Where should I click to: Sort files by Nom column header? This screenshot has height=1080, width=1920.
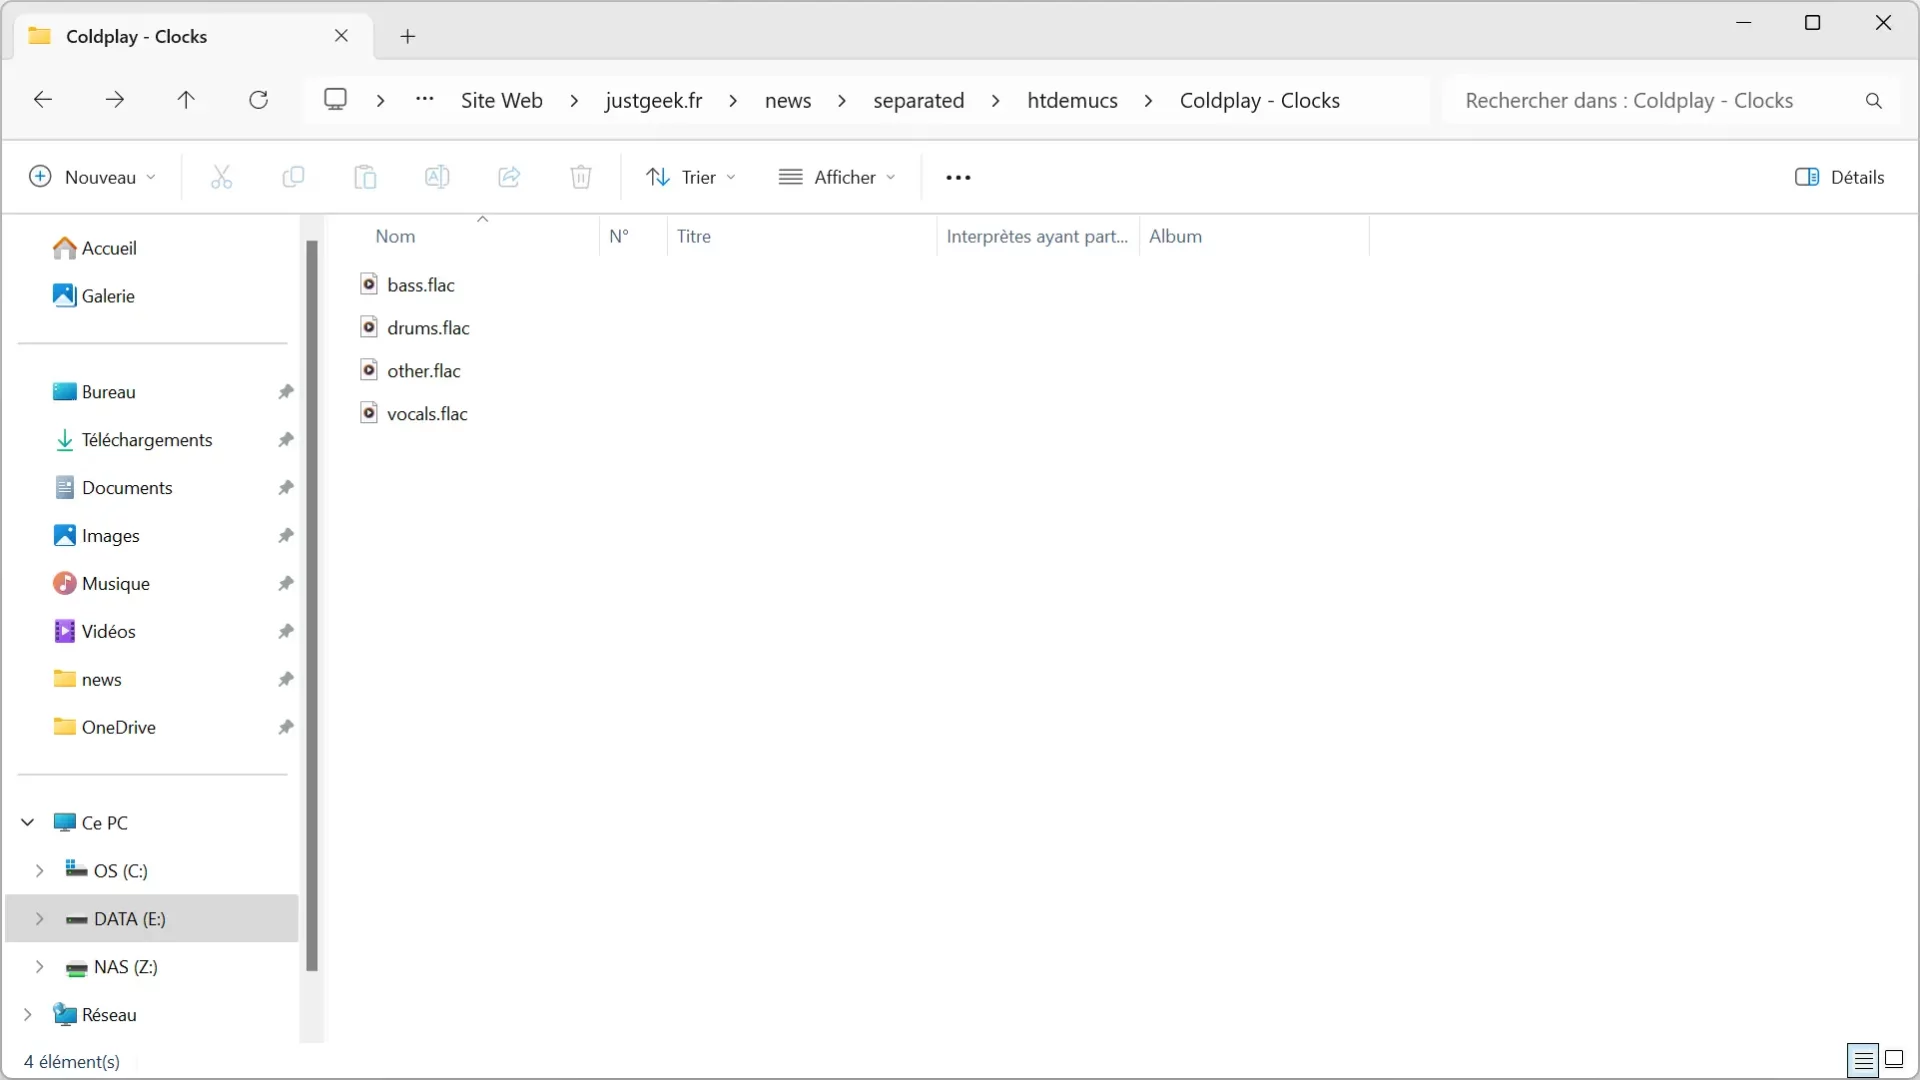click(396, 237)
